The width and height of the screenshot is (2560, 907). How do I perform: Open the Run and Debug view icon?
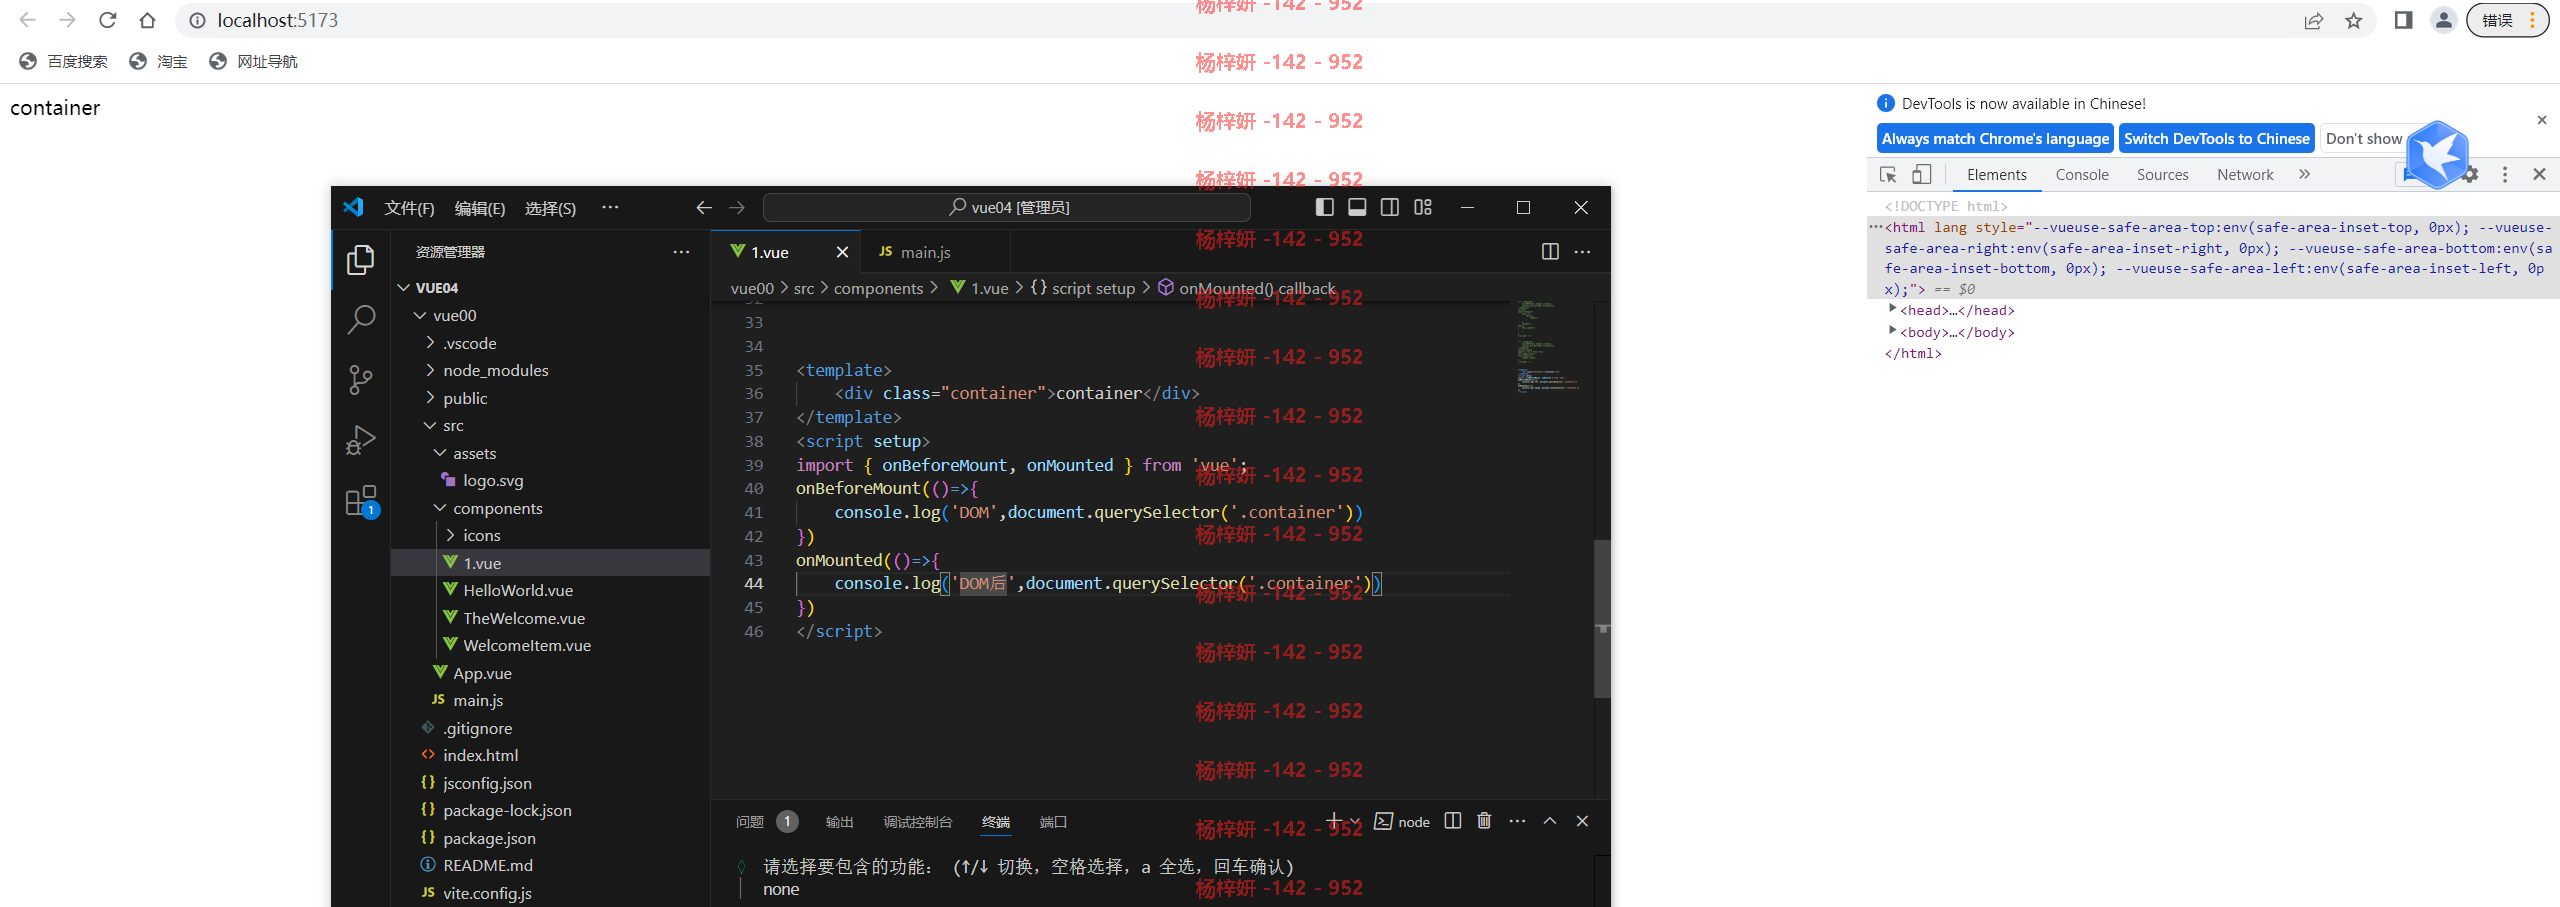click(361, 440)
